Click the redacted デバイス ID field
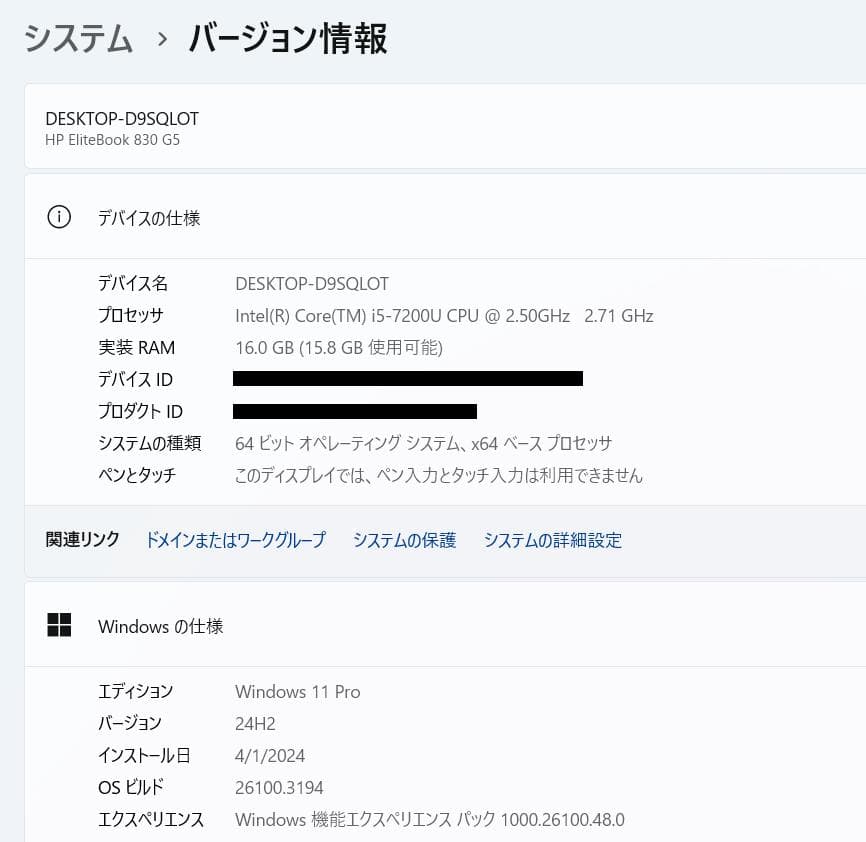Viewport: 866px width, 842px height. click(x=407, y=379)
